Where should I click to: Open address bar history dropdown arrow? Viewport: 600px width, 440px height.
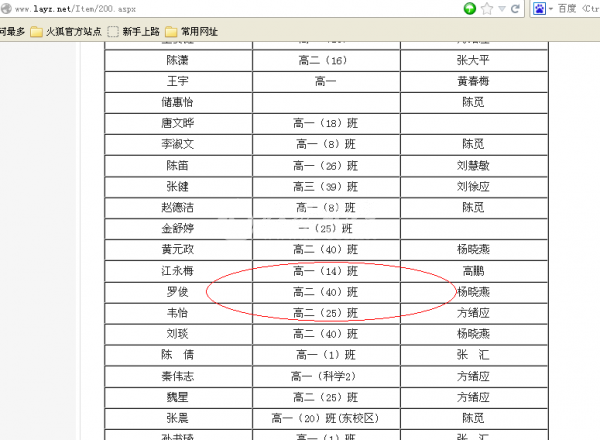pyautogui.click(x=502, y=8)
